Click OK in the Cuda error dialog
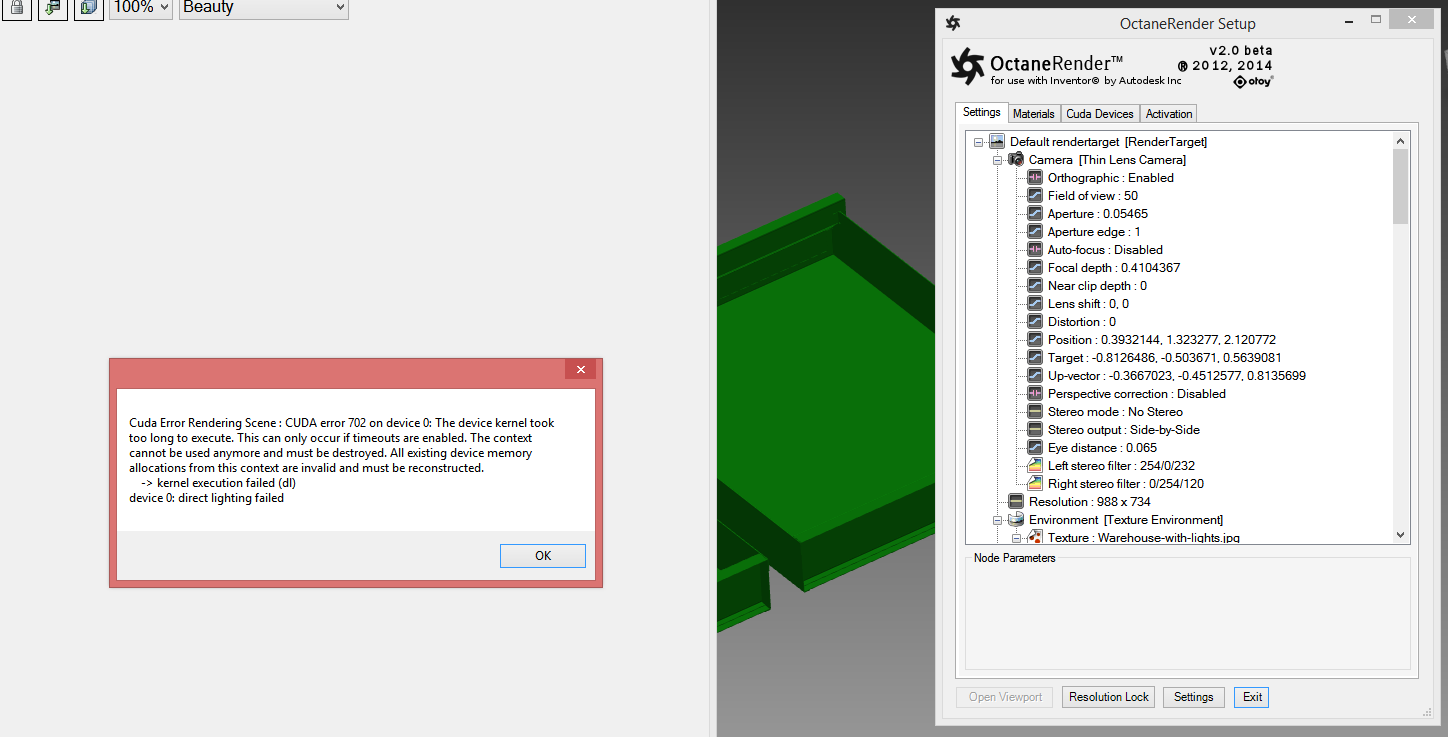The image size is (1448, 737). [x=543, y=556]
